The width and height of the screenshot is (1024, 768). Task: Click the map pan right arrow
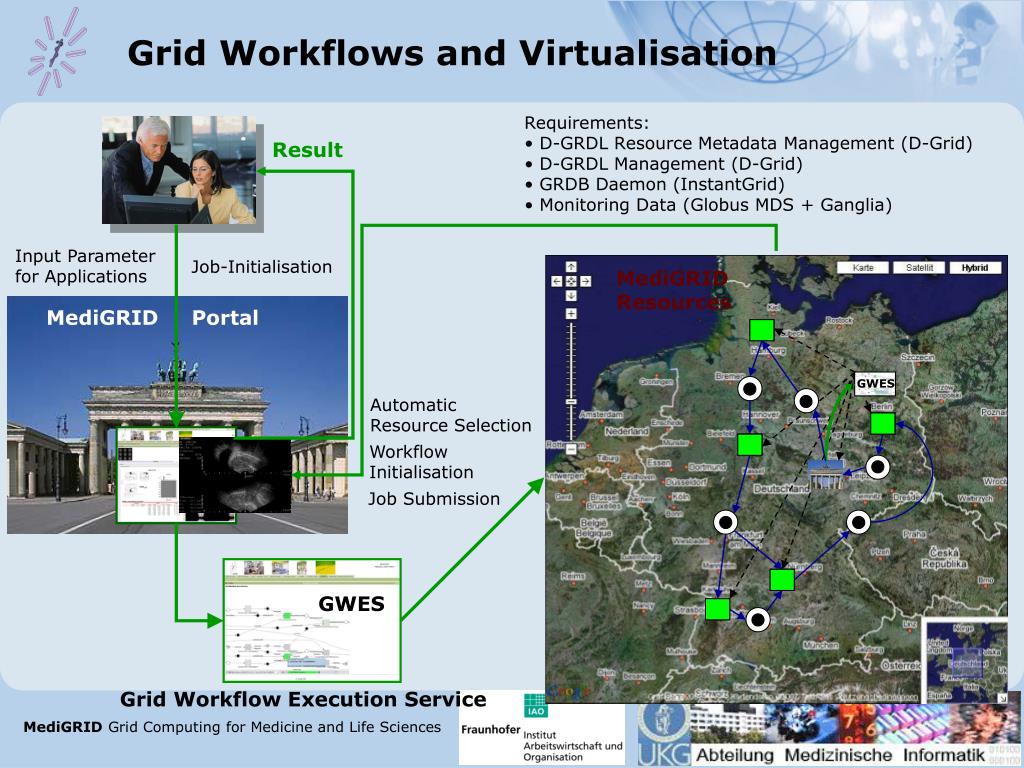[x=585, y=281]
